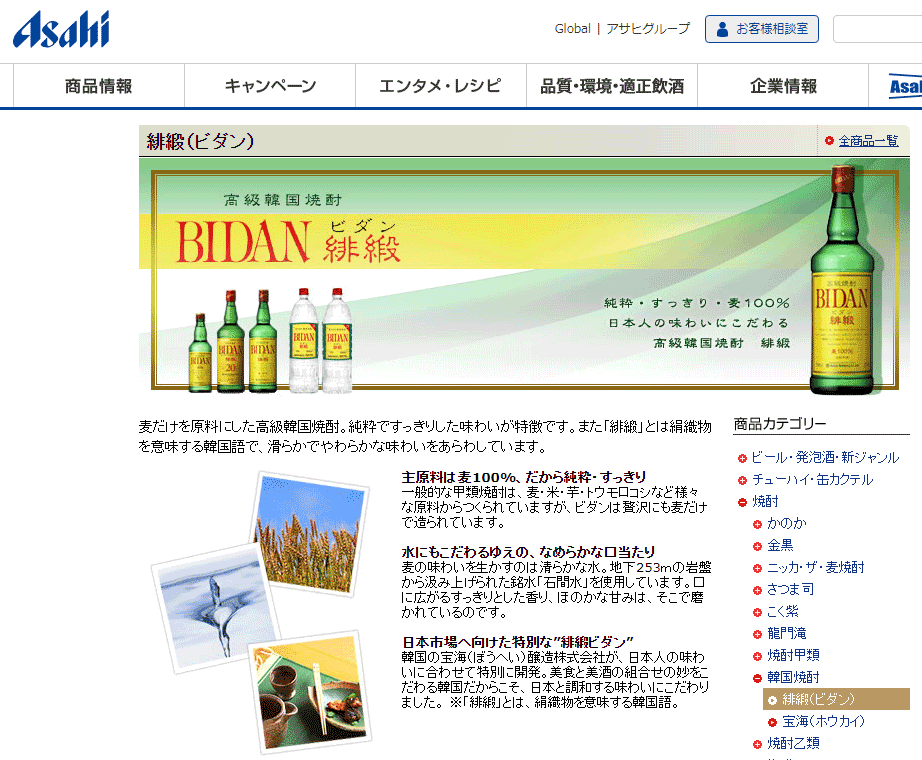Open the 龍門滝 product link
Screen dimensions: 922x760
787,633
